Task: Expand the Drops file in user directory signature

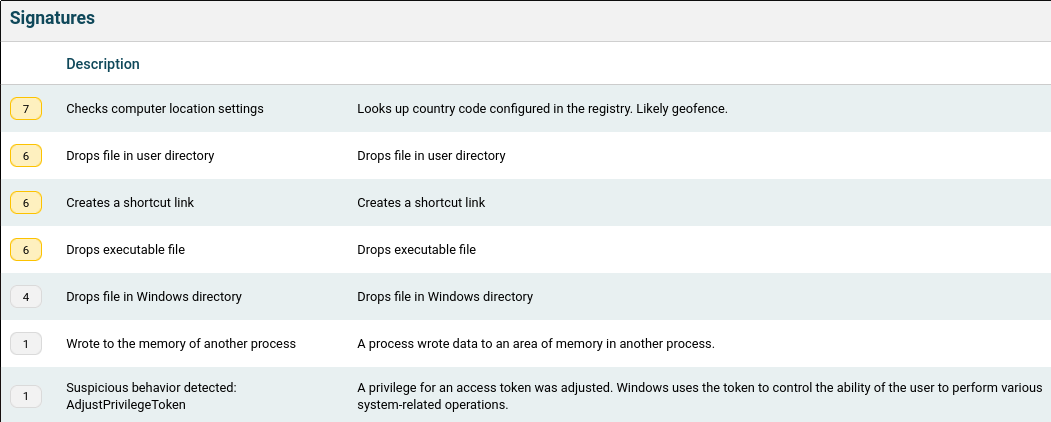Action: click(x=140, y=156)
